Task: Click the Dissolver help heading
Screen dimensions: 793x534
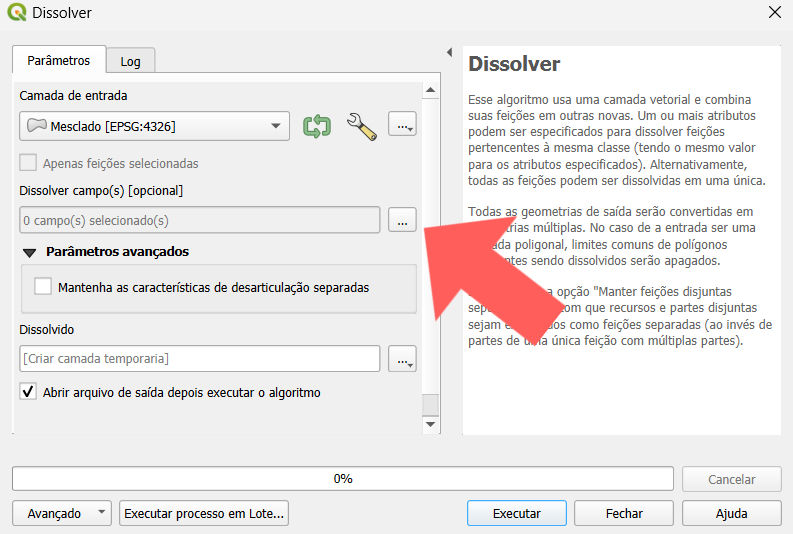Action: click(514, 64)
